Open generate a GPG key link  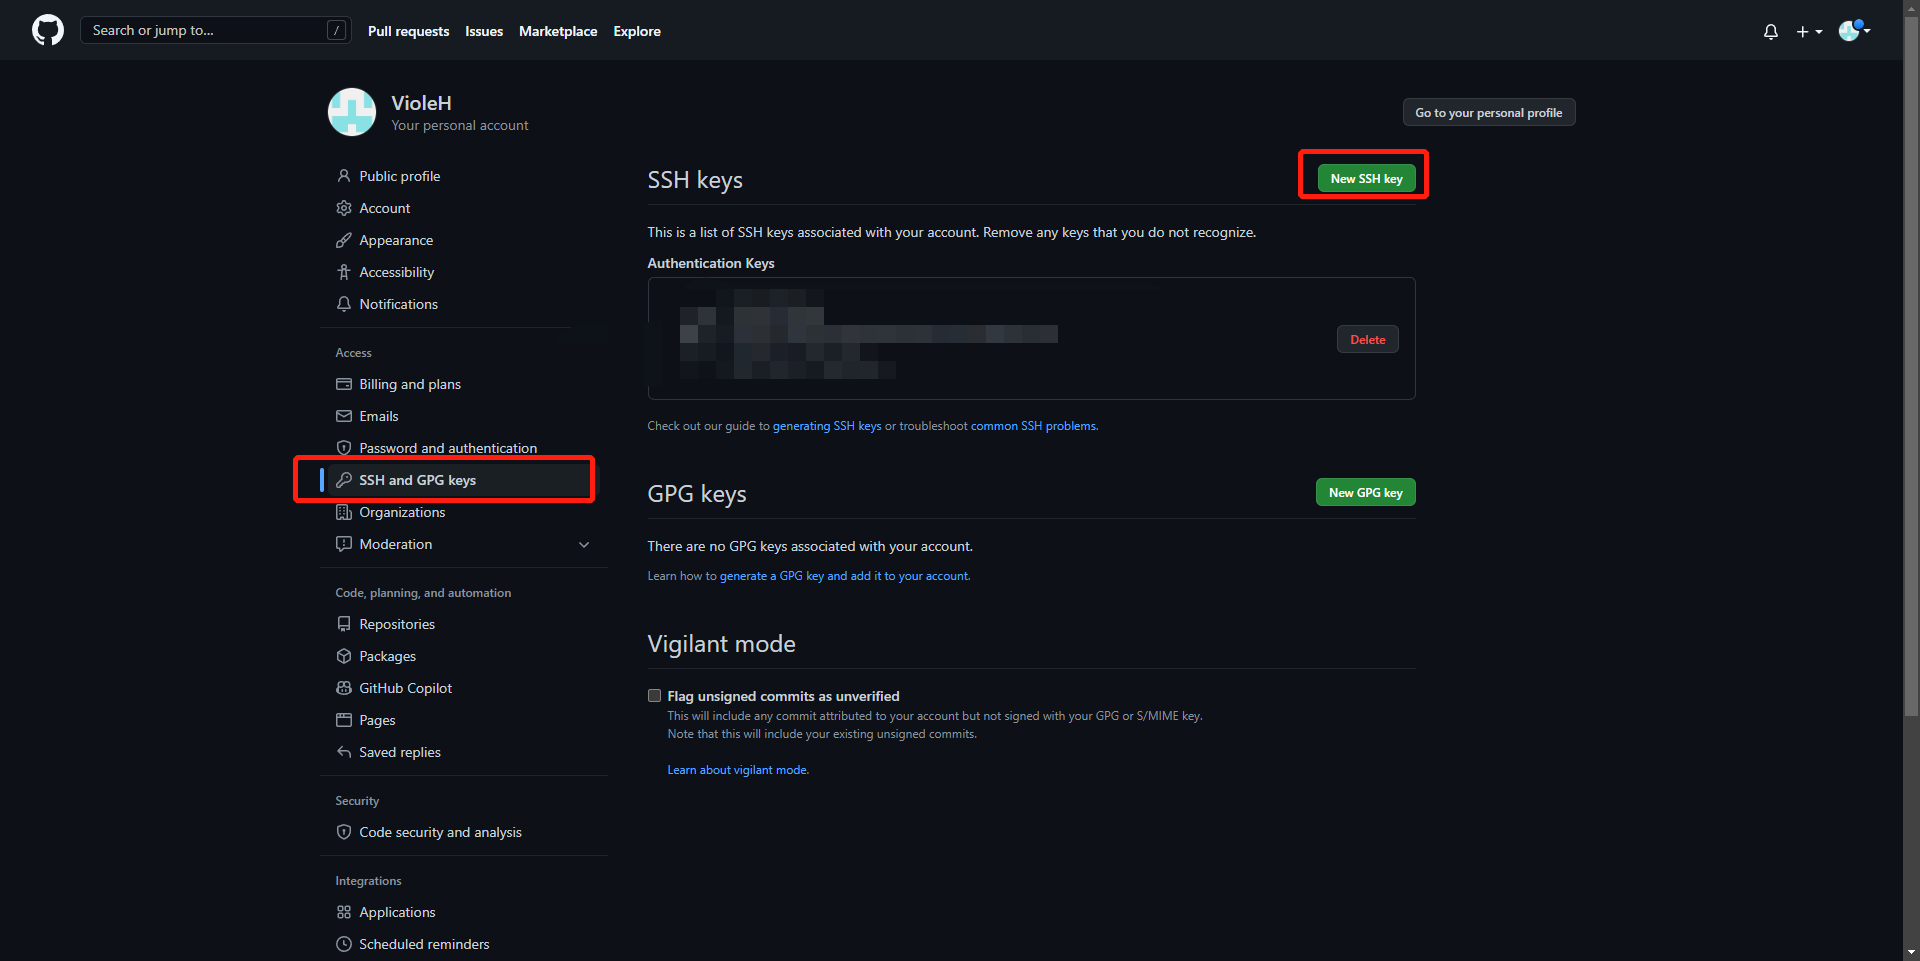pos(844,576)
